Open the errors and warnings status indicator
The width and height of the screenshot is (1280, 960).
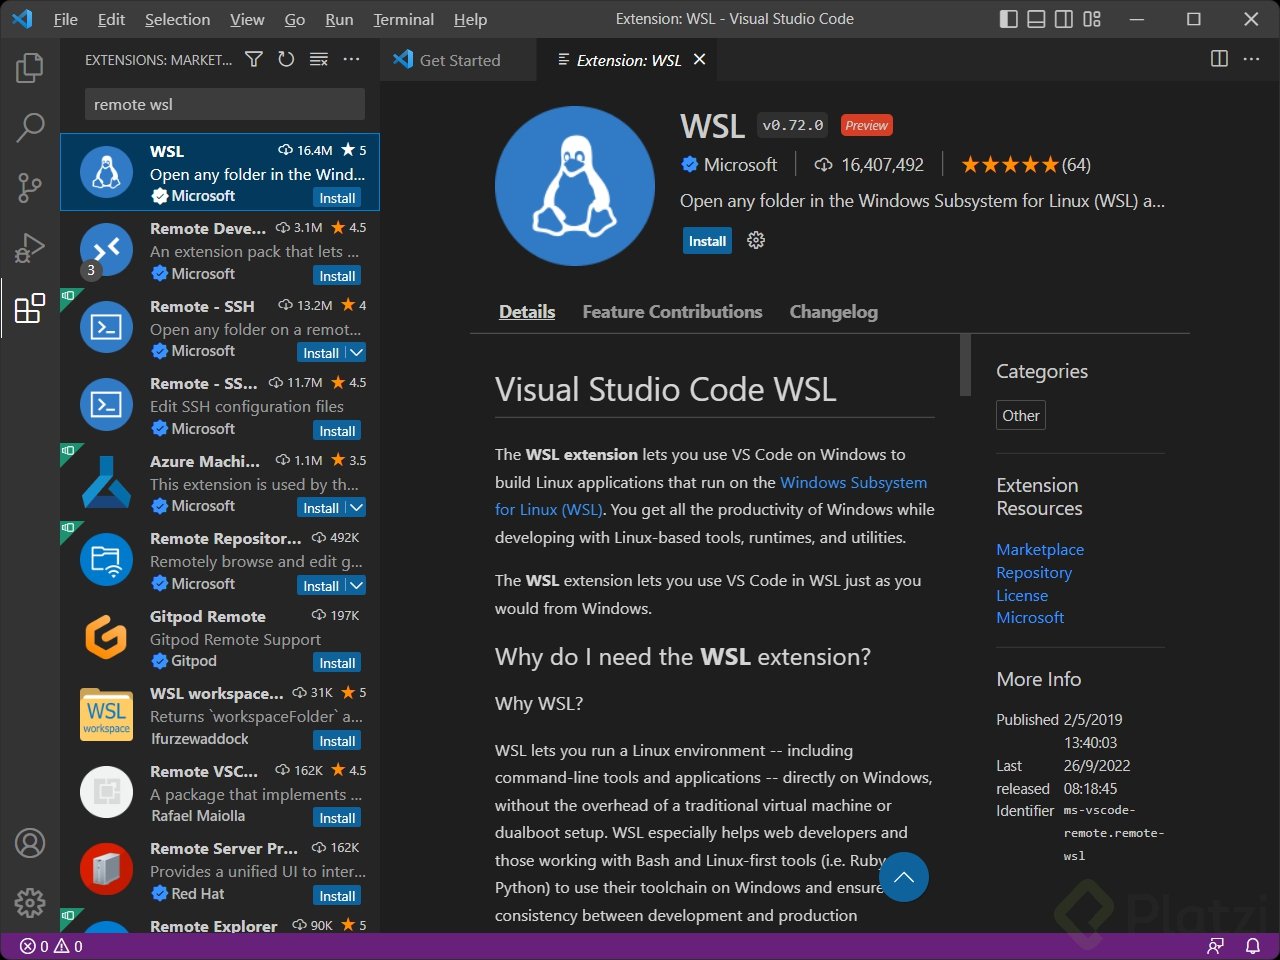pos(51,946)
